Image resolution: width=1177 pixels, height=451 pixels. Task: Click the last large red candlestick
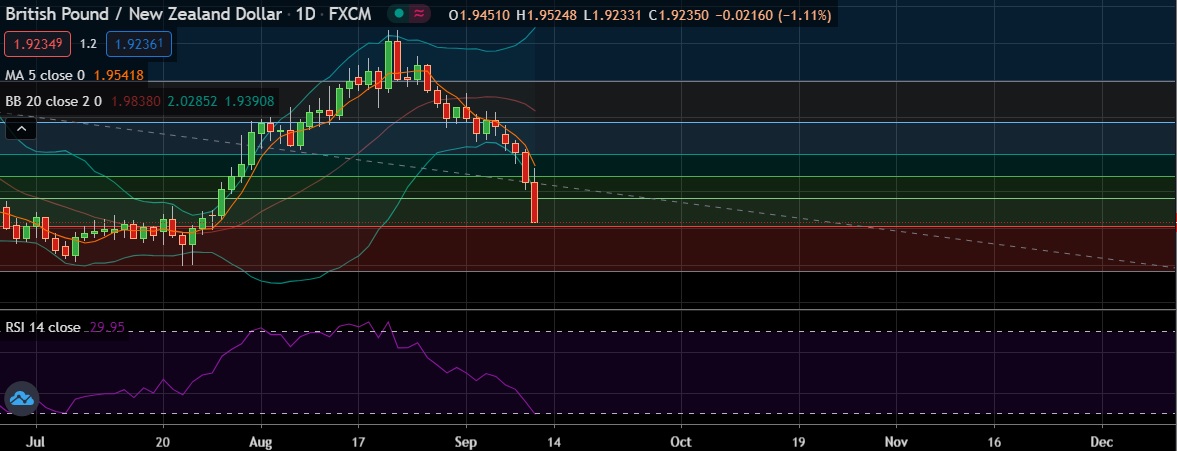coord(534,202)
